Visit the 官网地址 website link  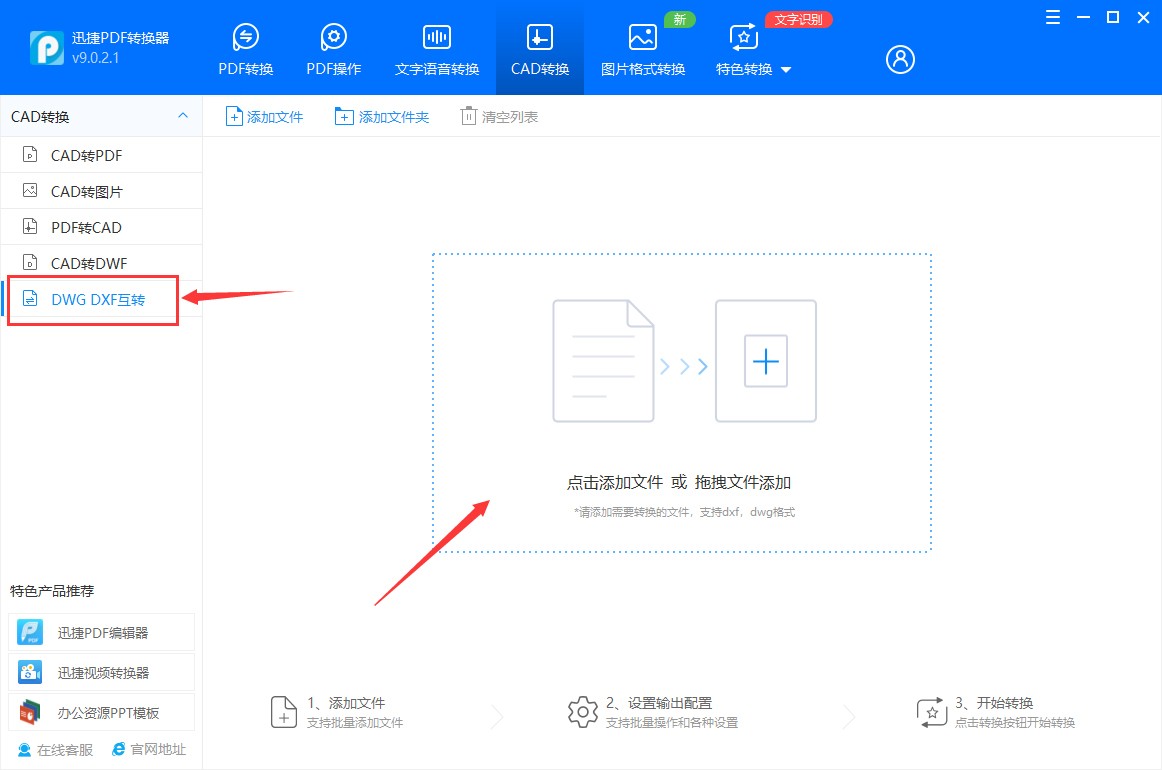[148, 749]
